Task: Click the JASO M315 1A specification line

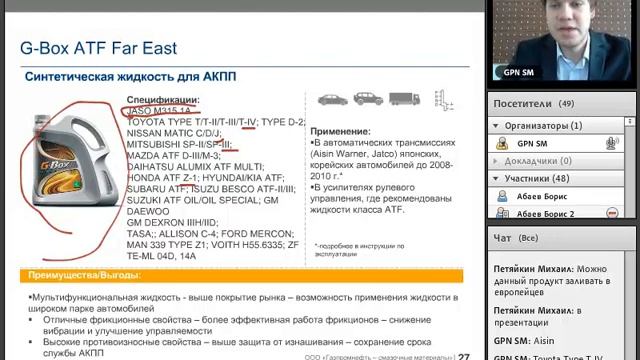Action: pyautogui.click(x=159, y=111)
